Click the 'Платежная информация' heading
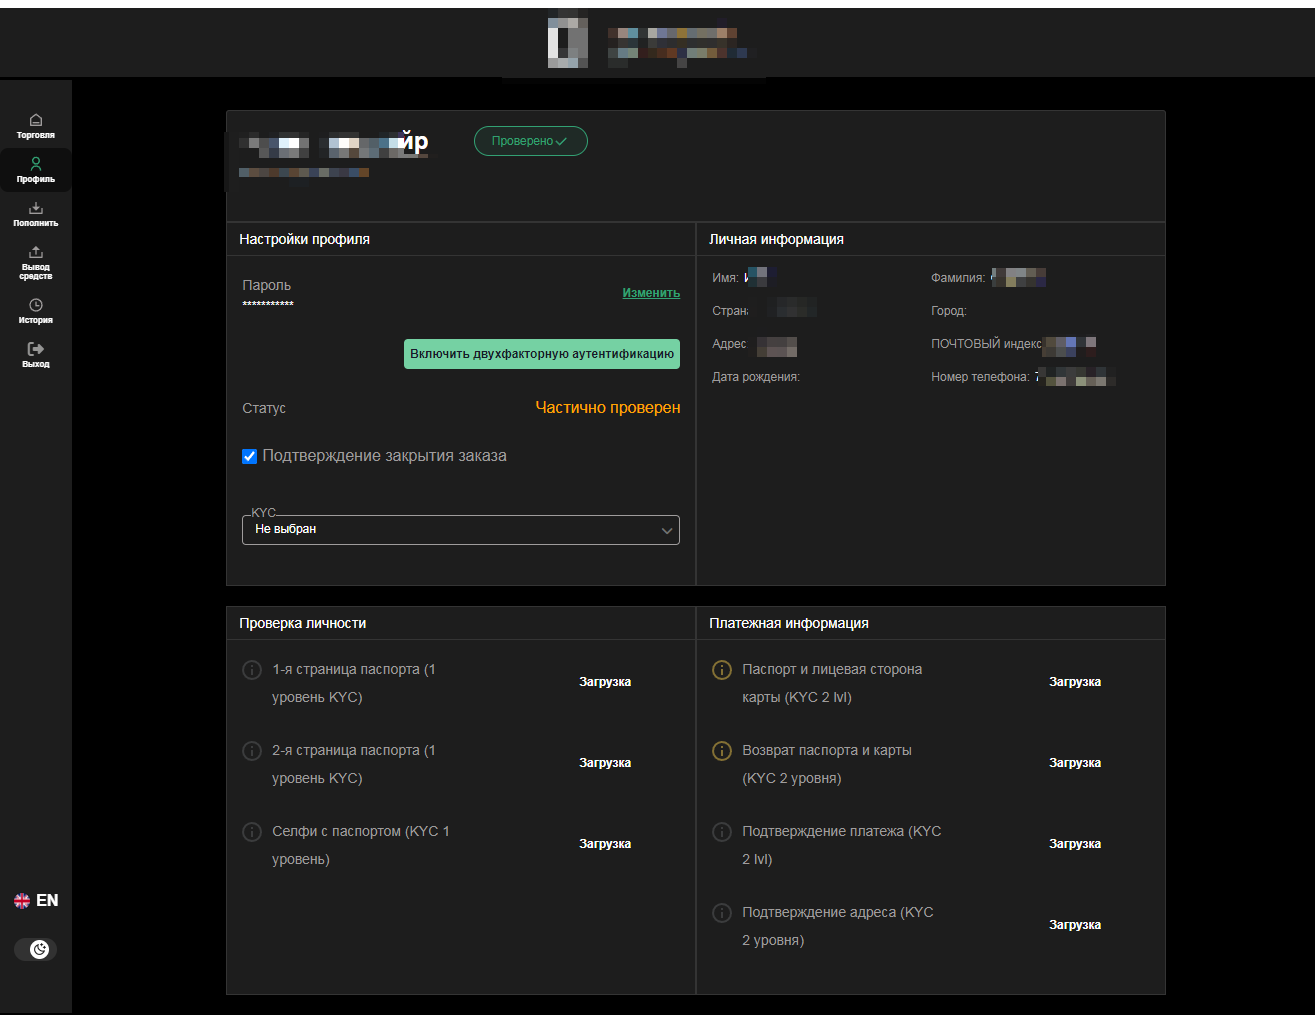This screenshot has width=1315, height=1015. point(789,623)
